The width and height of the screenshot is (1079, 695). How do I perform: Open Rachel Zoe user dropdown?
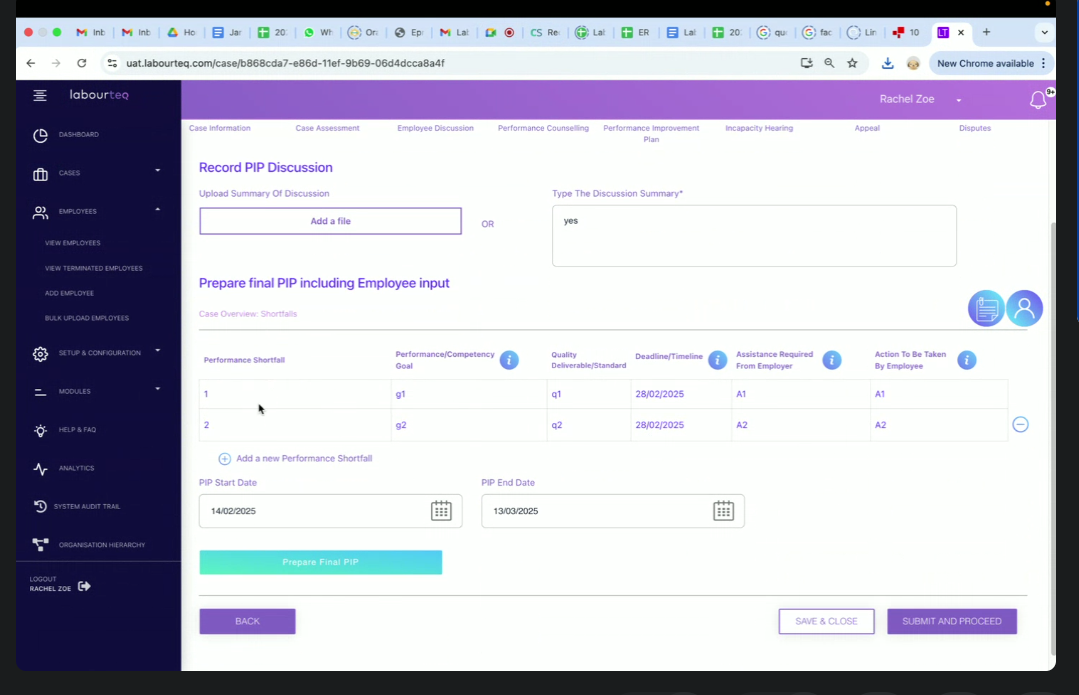pyautogui.click(x=920, y=100)
